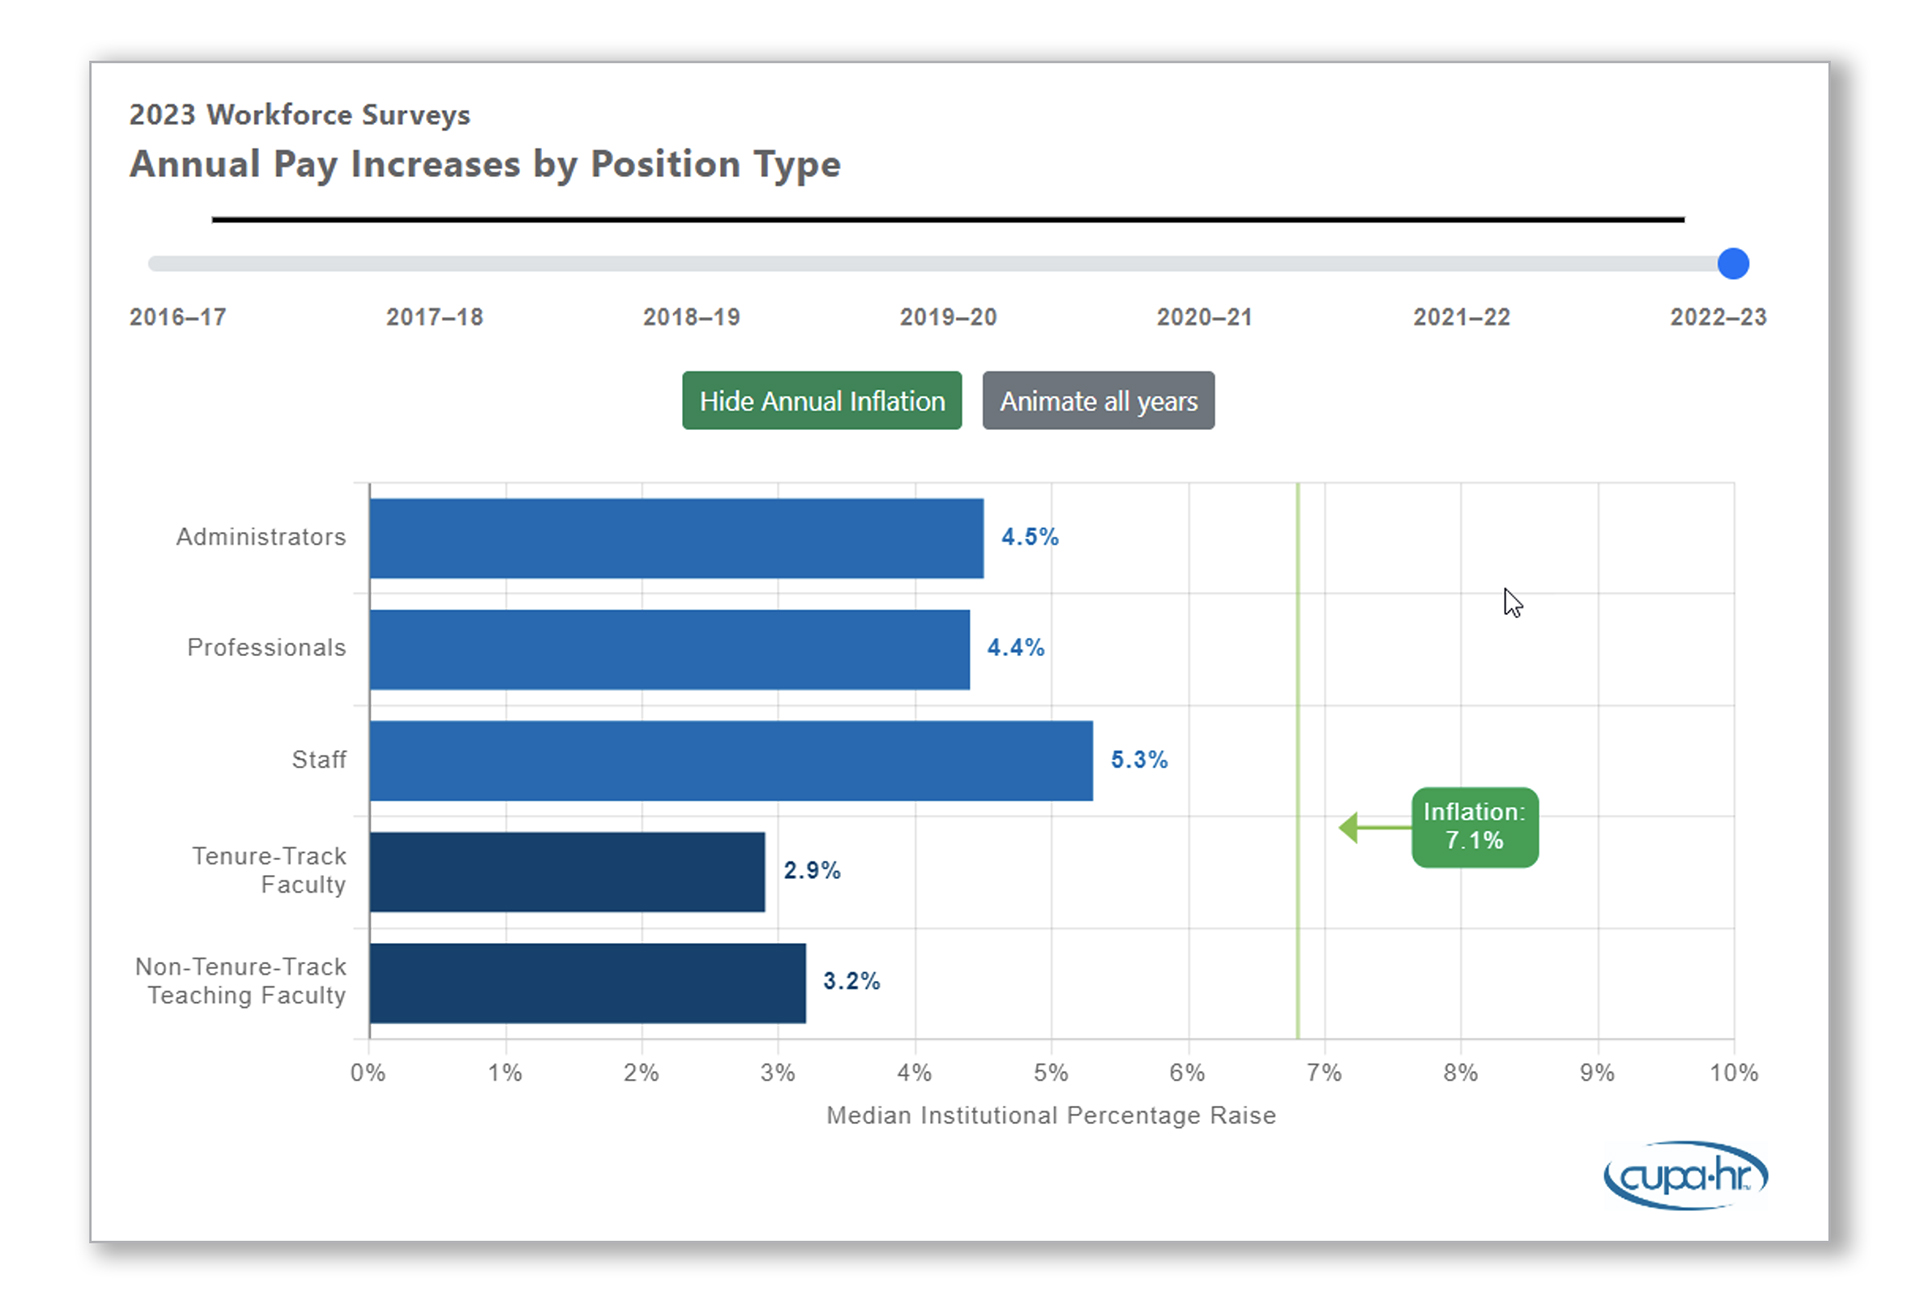Viewport: 1920px width, 1304px height.
Task: Click the Tenure-Track Faculty bar
Action: [567, 871]
